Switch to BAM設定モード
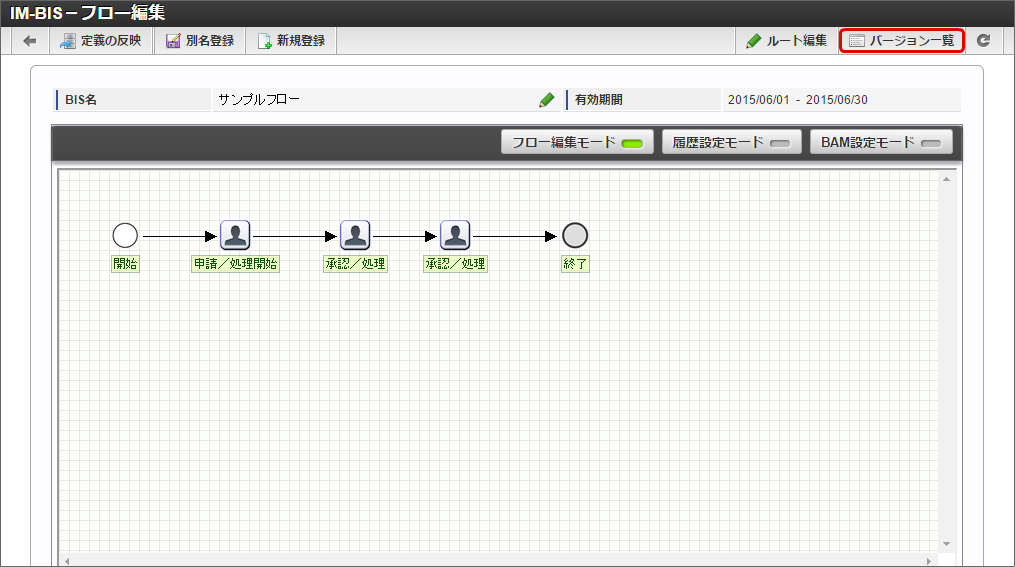The image size is (1015, 567). [881, 142]
